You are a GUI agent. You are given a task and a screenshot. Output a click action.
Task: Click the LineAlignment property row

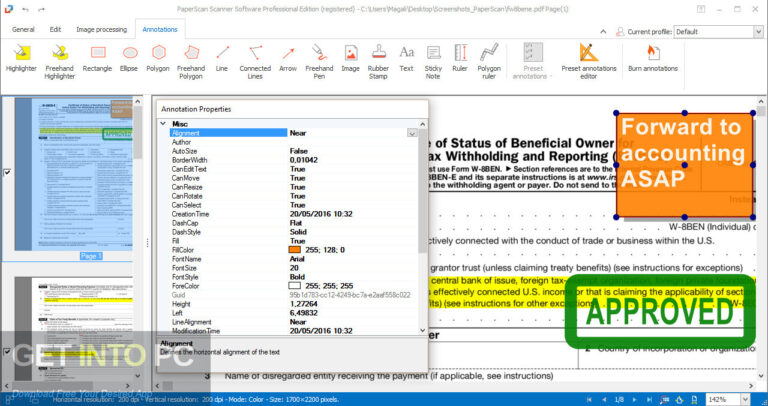pyautogui.click(x=293, y=322)
